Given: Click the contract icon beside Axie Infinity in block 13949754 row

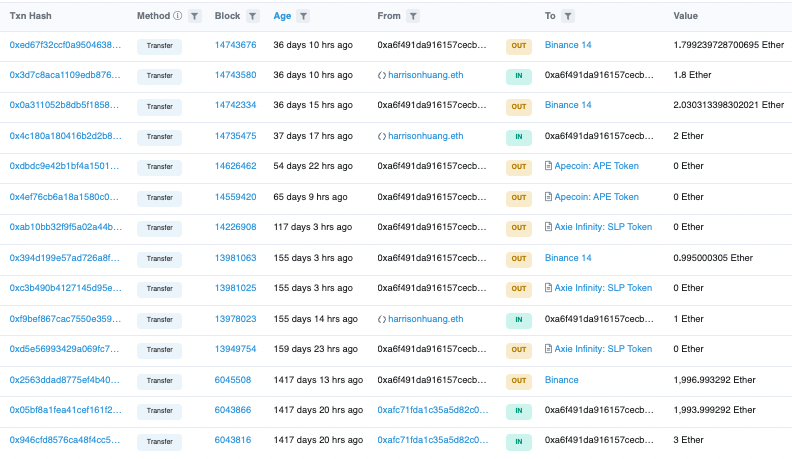Looking at the screenshot, I should (548, 349).
